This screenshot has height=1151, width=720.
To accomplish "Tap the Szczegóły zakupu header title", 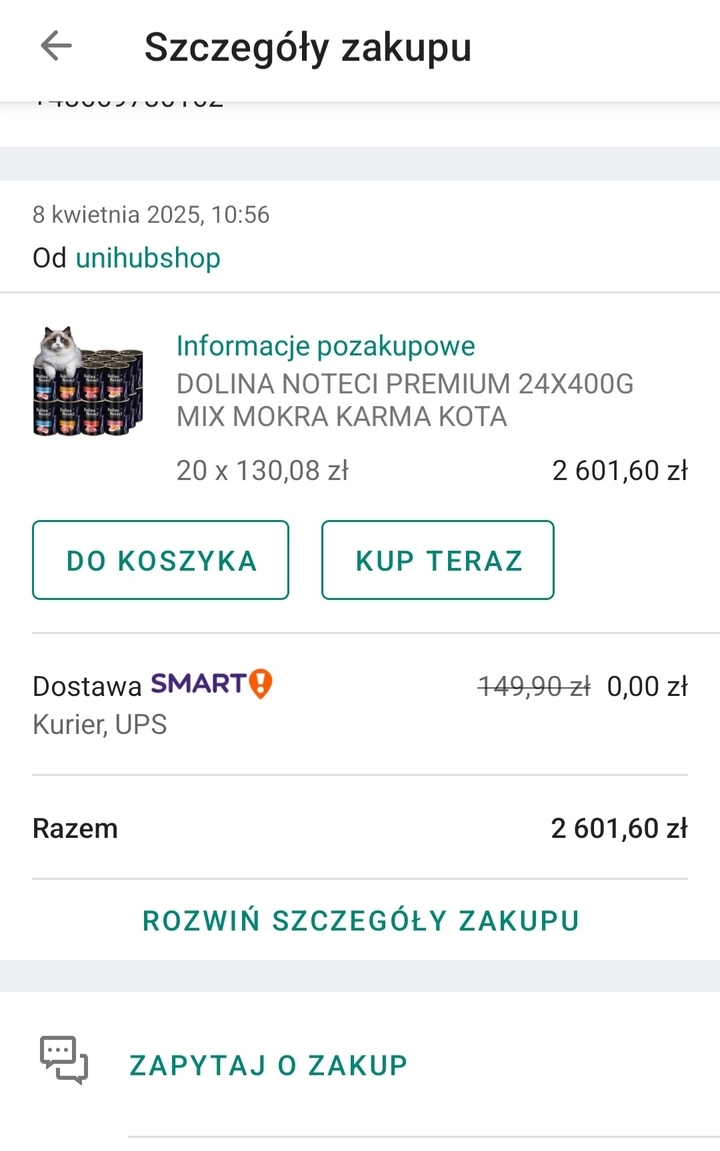I will click(x=308, y=48).
